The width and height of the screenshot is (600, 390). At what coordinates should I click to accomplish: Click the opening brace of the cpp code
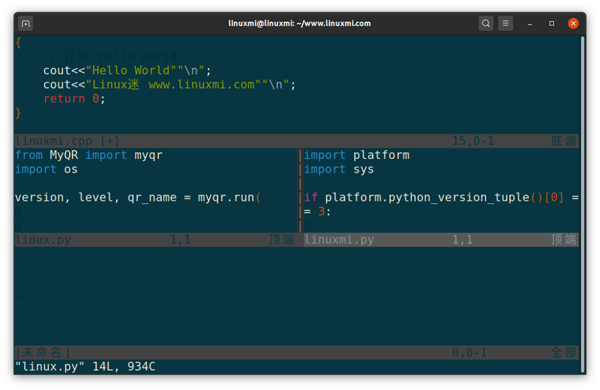tap(18, 42)
